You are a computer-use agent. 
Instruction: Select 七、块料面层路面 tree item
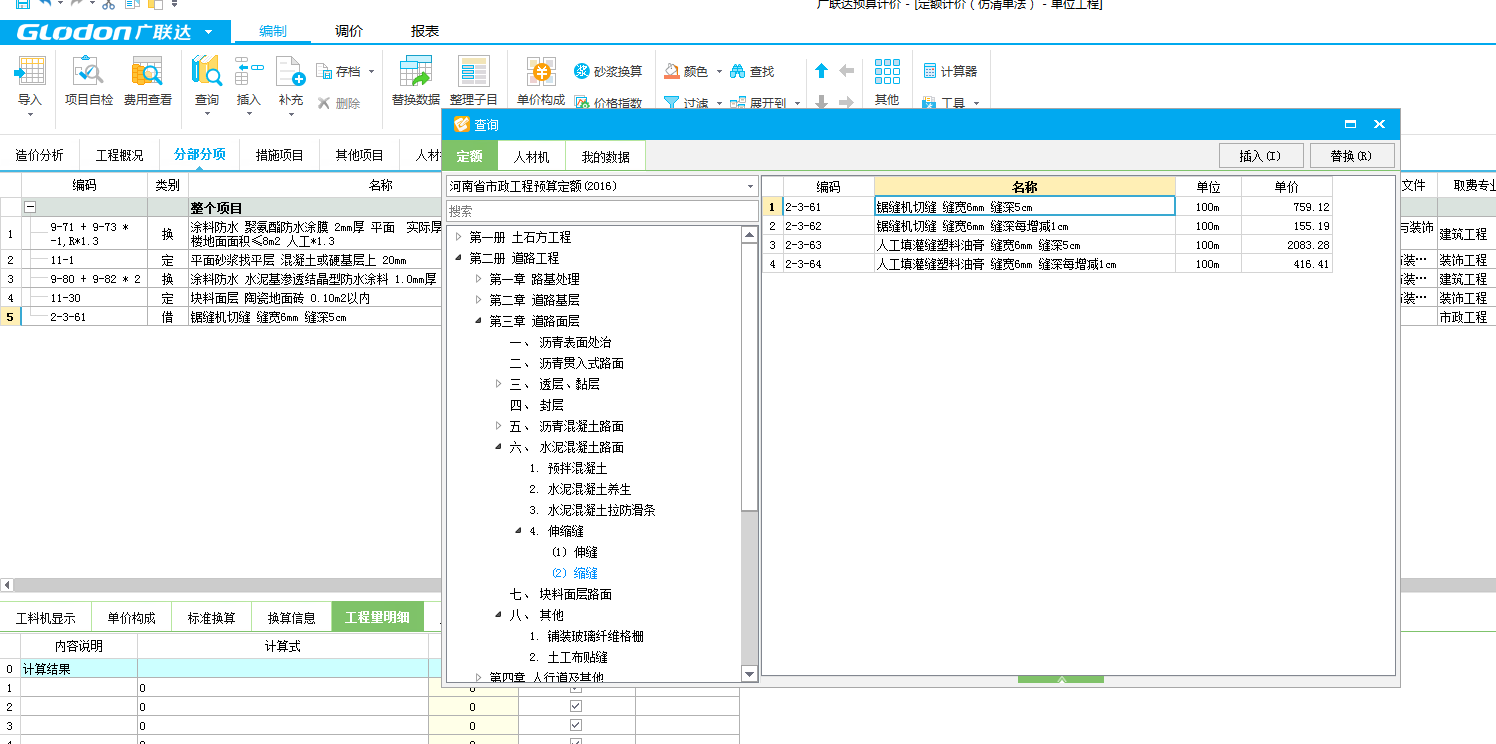coord(560,594)
